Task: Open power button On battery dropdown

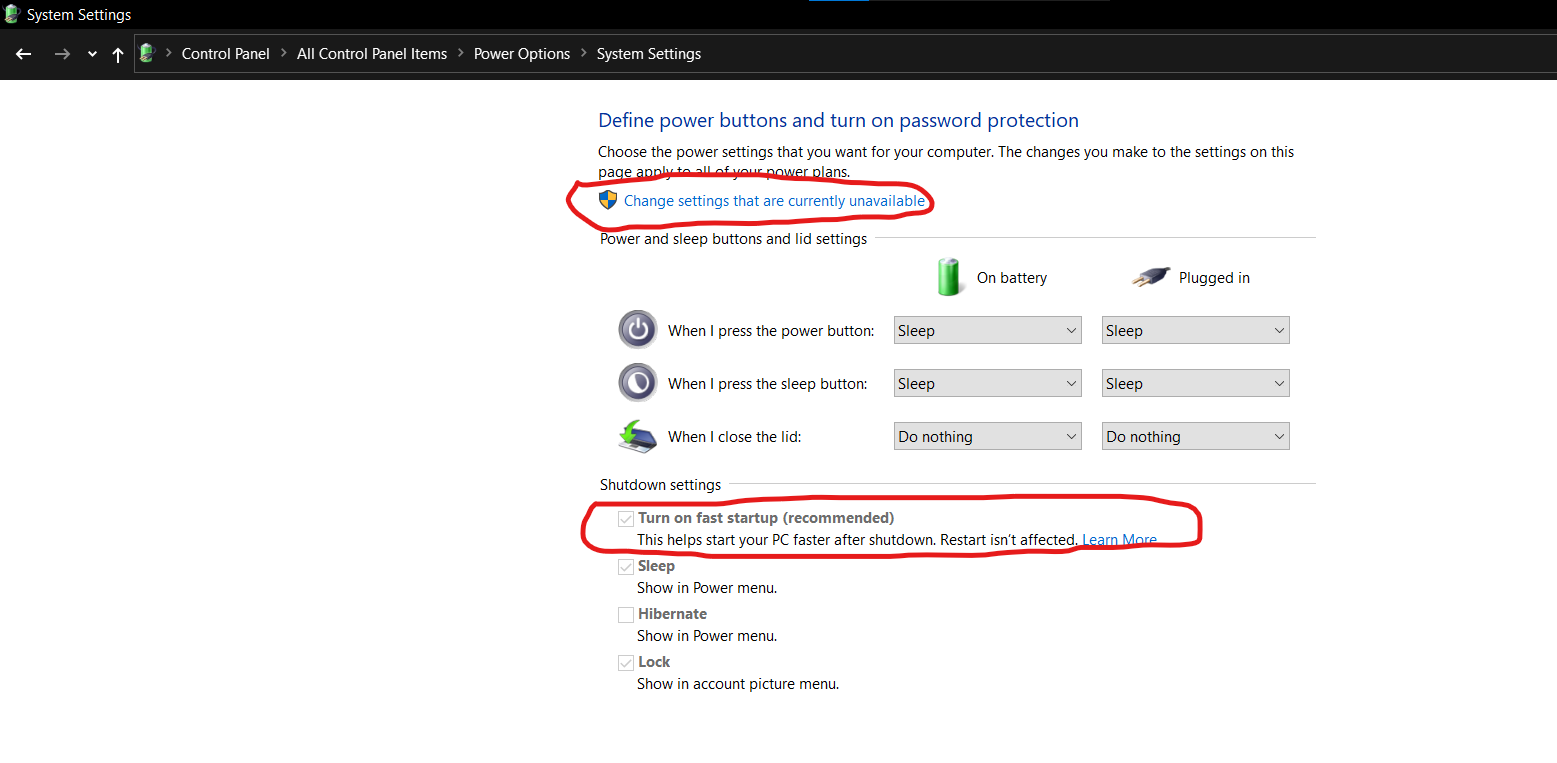Action: pos(987,331)
